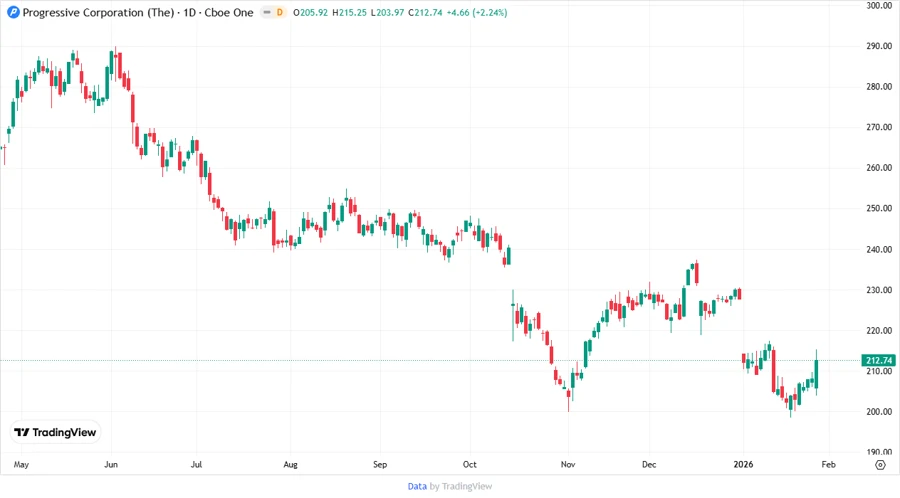Click the Feb label on time axis
The height and width of the screenshot is (498, 900).
[828, 464]
